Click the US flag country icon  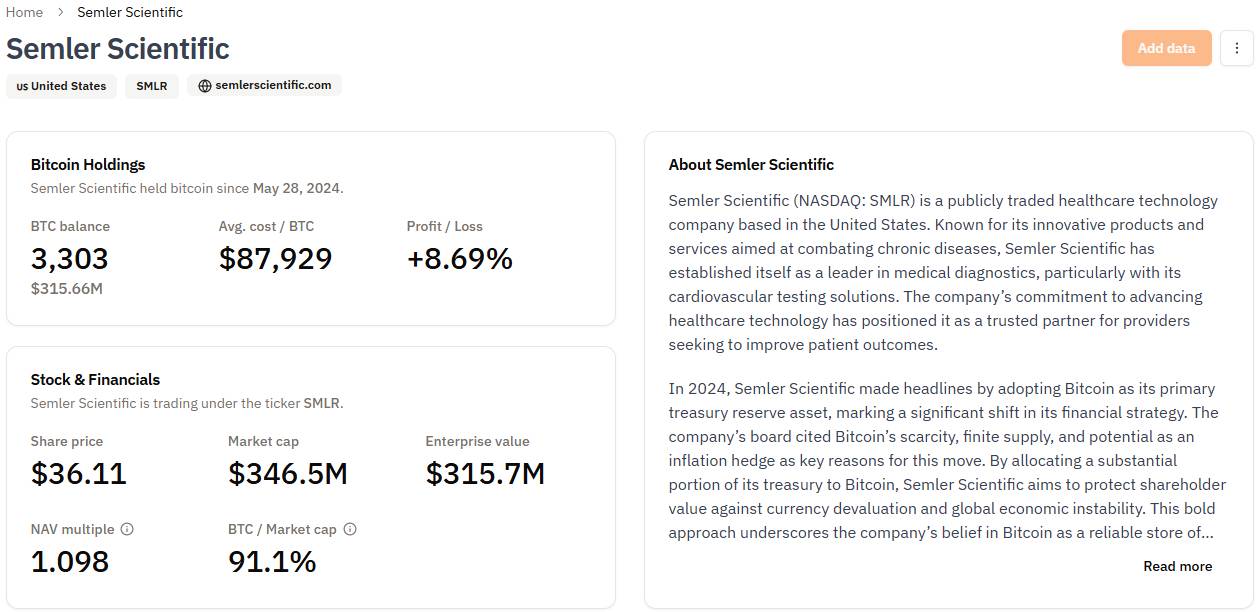[22, 86]
